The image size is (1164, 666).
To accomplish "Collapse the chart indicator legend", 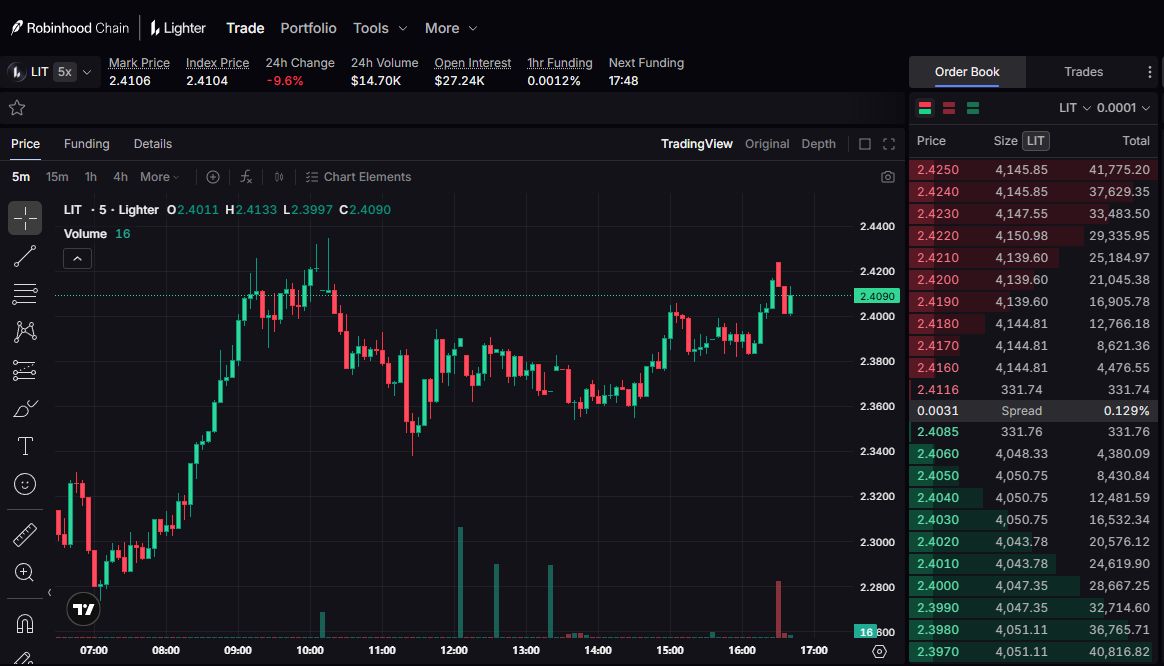I will pyautogui.click(x=77, y=258).
